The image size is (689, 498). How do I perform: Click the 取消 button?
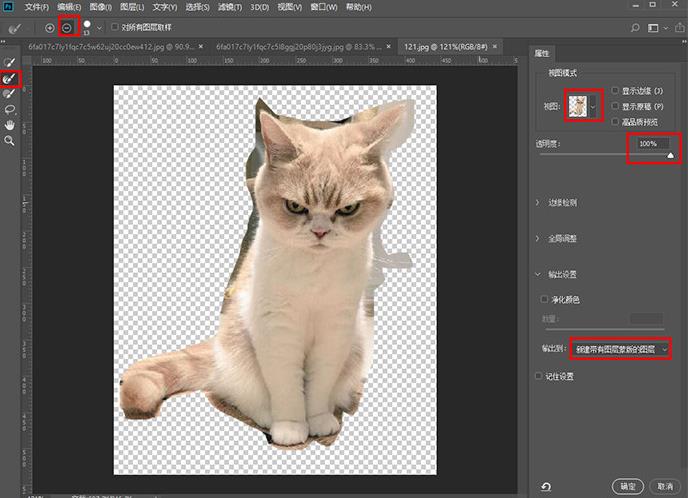coord(665,486)
